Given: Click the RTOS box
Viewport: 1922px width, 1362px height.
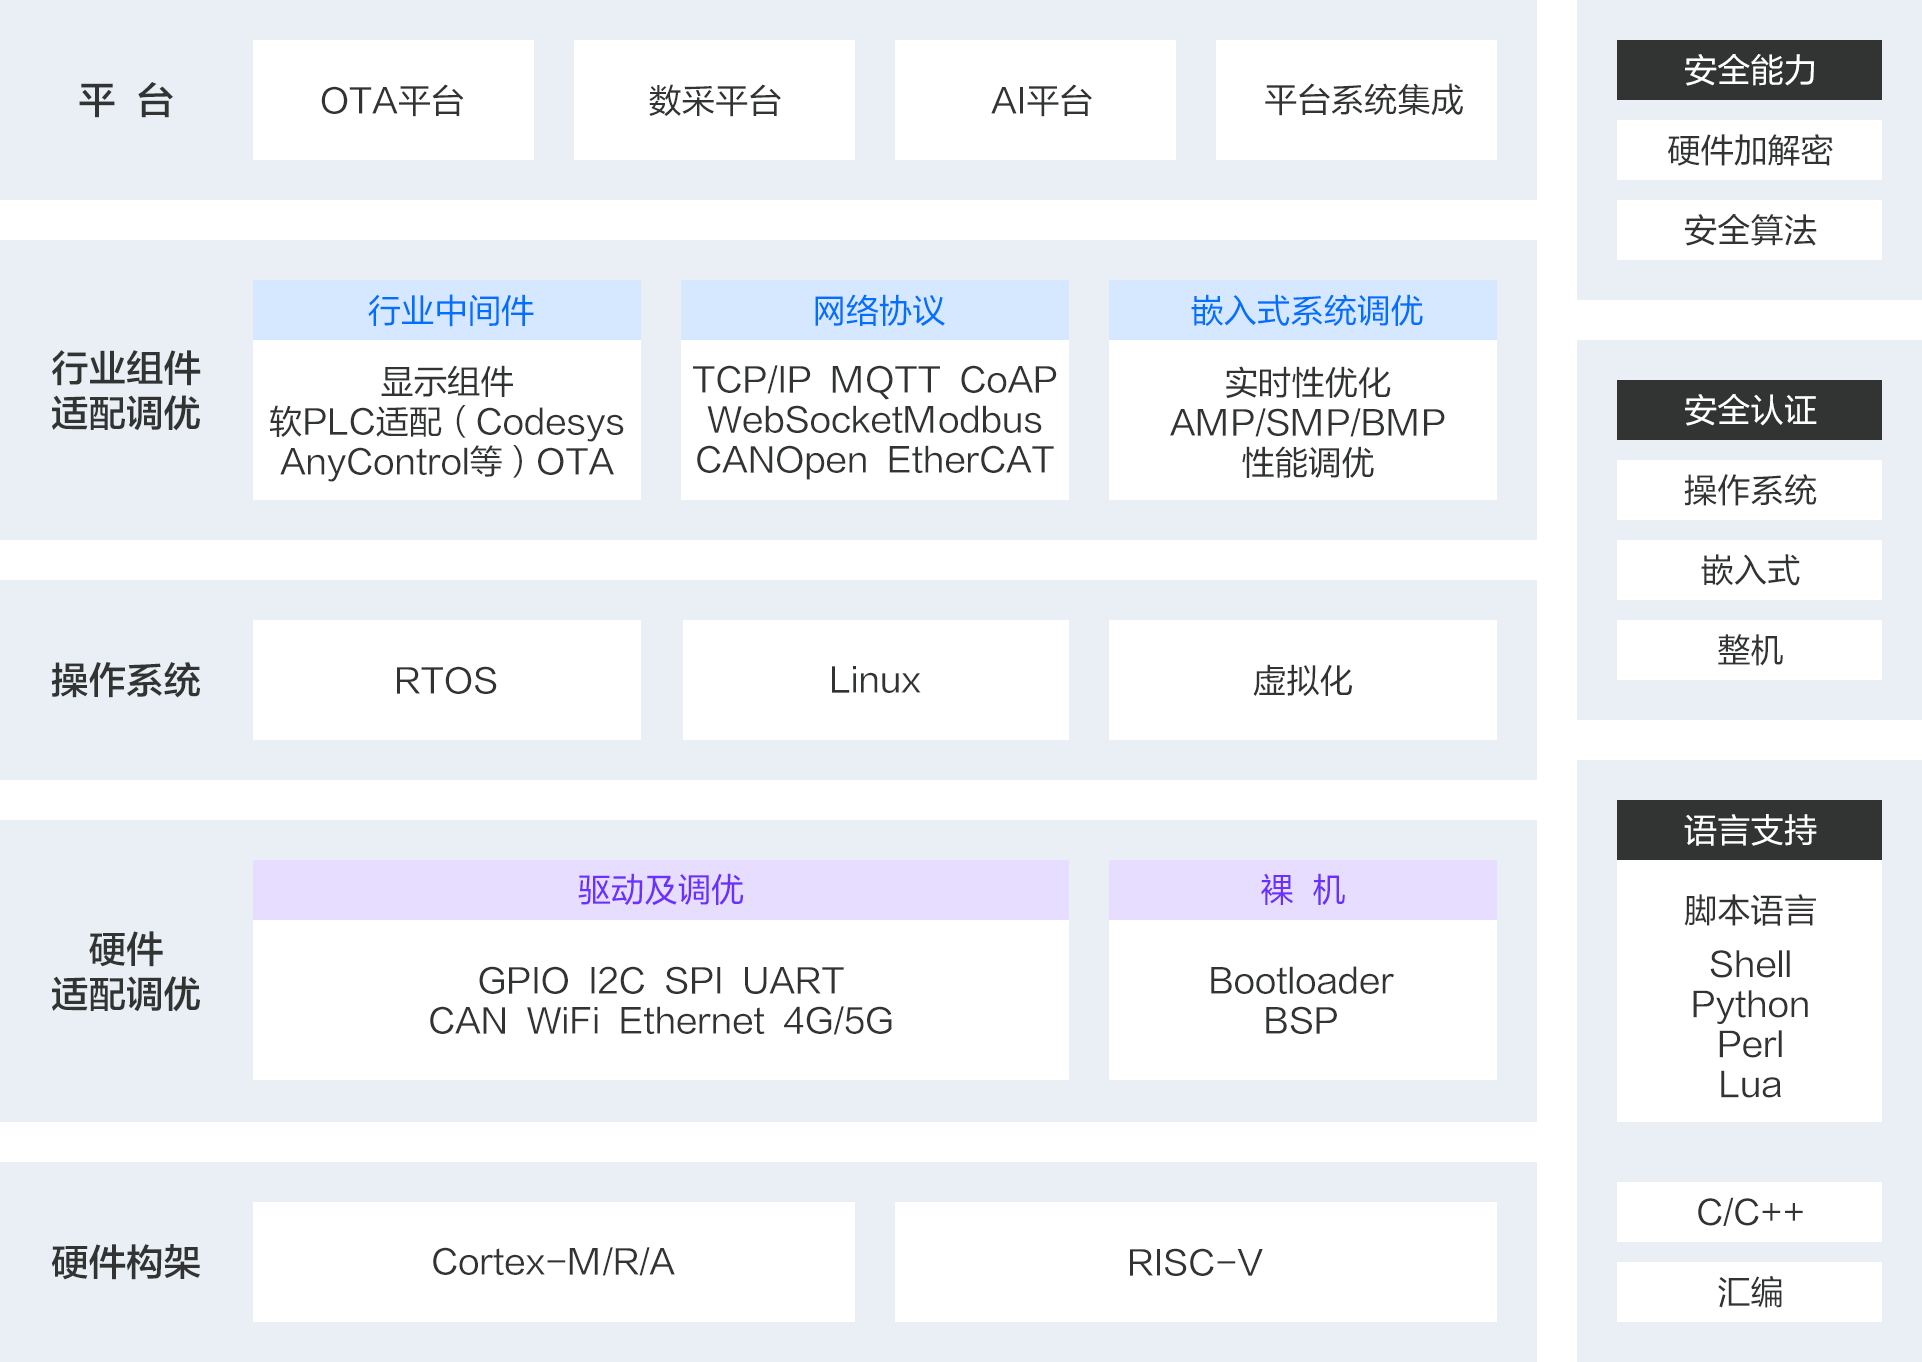Looking at the screenshot, I should [x=447, y=680].
